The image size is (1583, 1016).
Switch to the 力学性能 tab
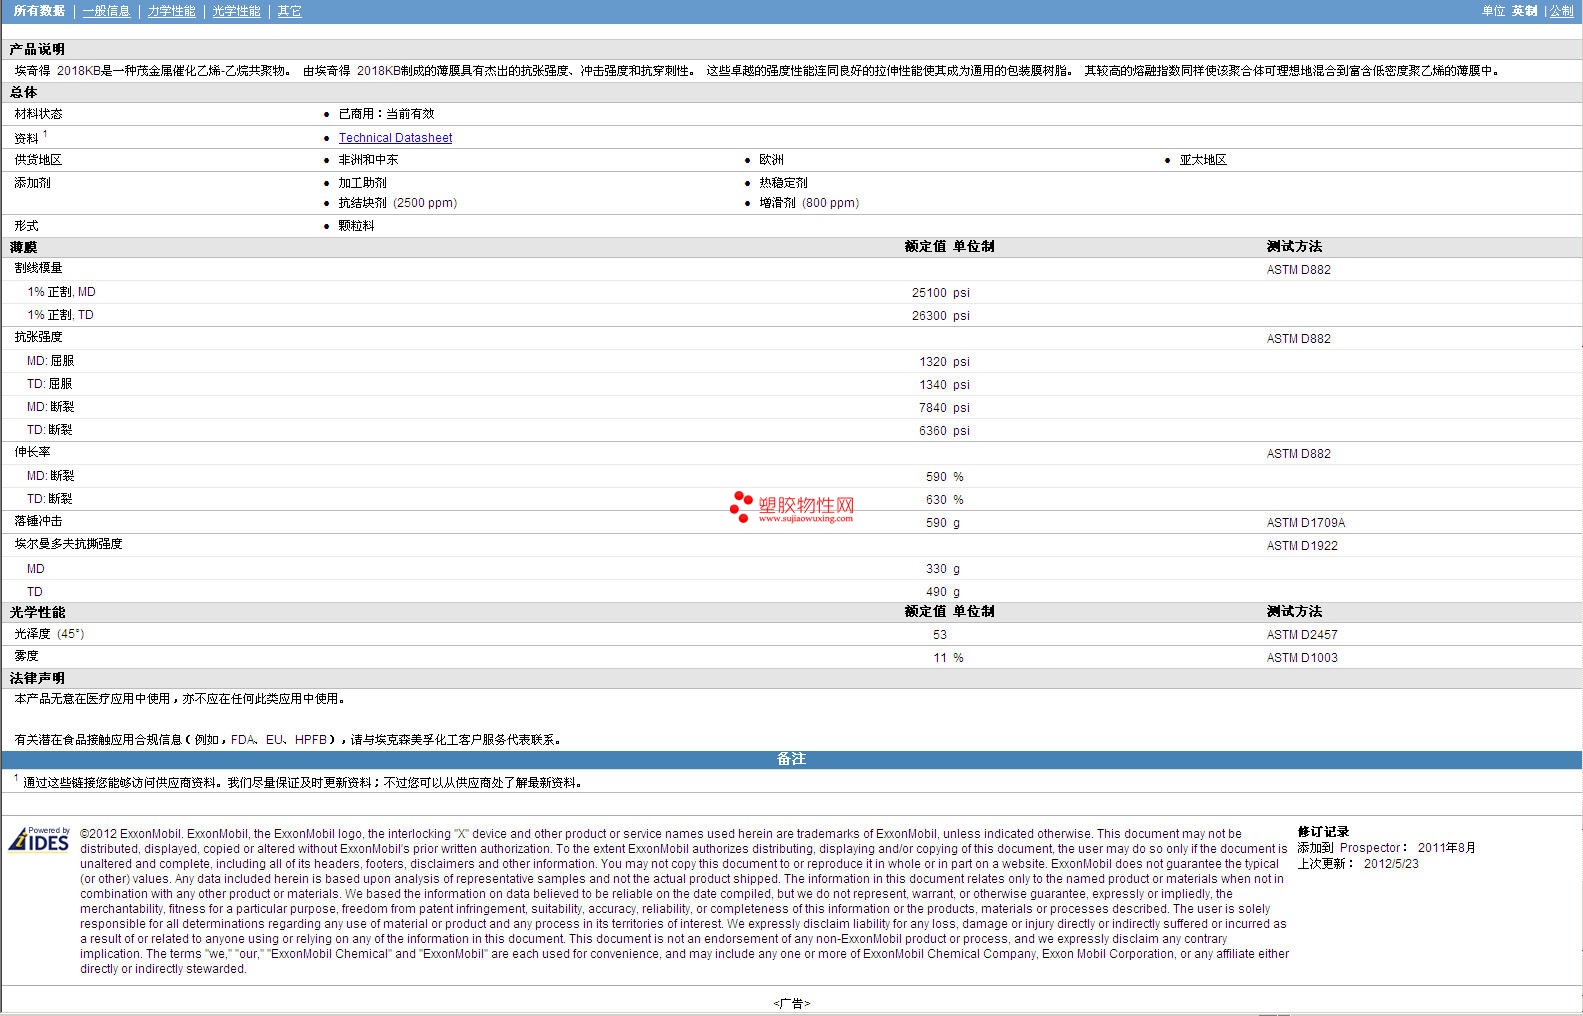click(x=171, y=11)
